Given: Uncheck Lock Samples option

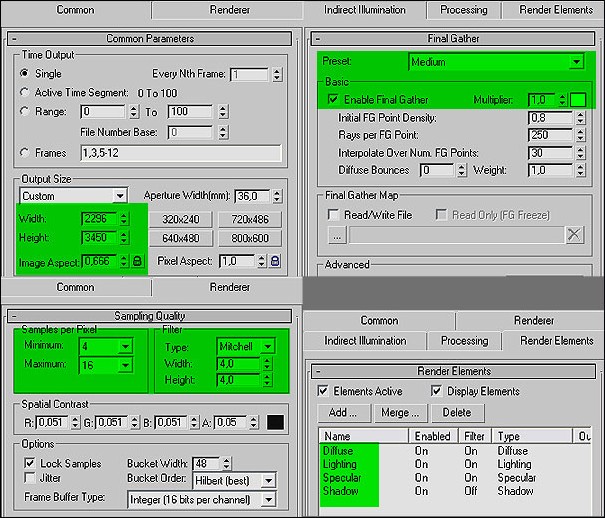Looking at the screenshot, I should (30, 463).
